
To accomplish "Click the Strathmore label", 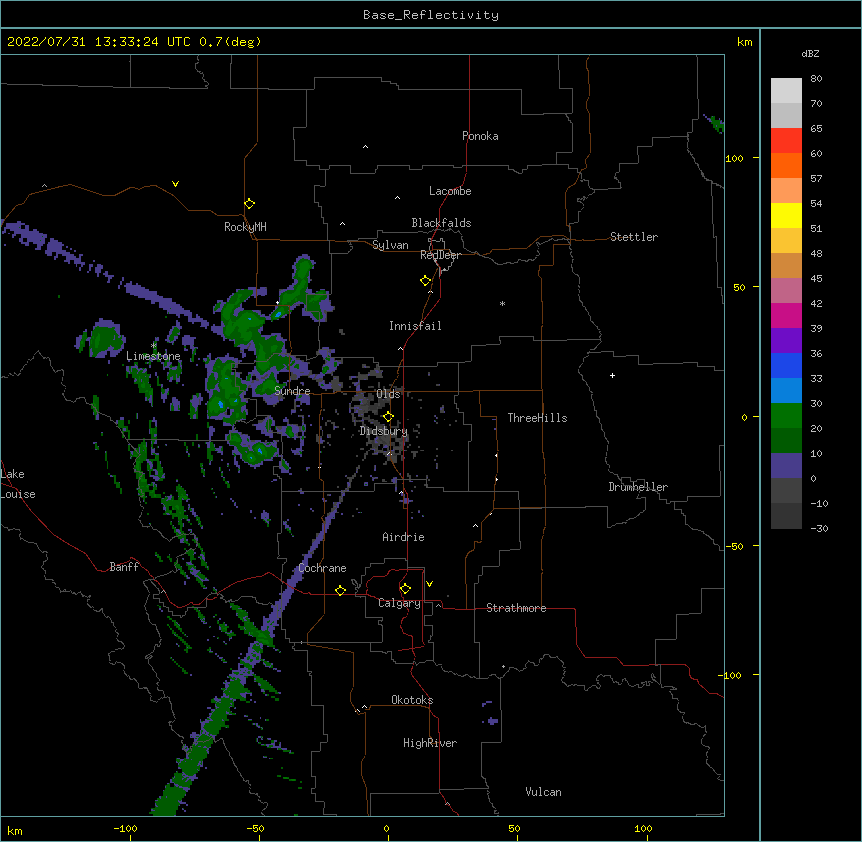I will pyautogui.click(x=516, y=608).
